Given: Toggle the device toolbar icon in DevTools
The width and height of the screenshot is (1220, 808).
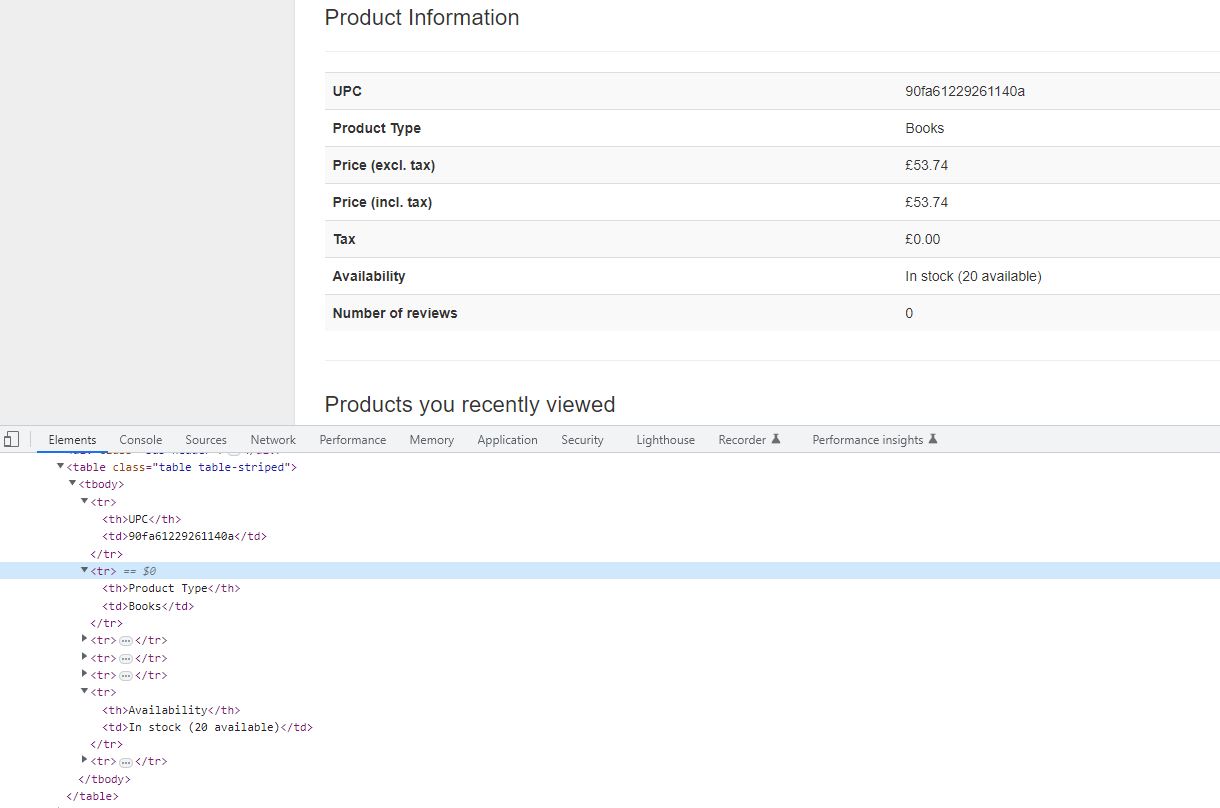Looking at the screenshot, I should 11,439.
